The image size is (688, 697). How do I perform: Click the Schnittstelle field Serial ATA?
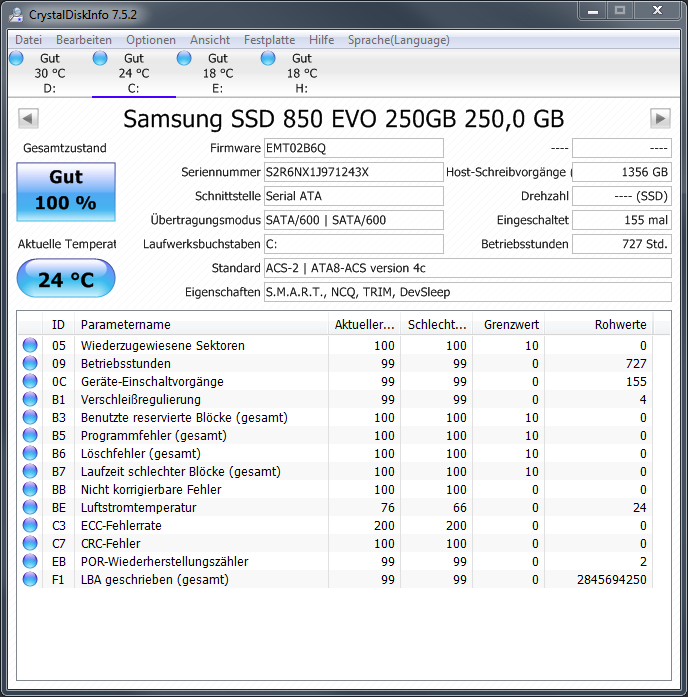click(x=354, y=196)
